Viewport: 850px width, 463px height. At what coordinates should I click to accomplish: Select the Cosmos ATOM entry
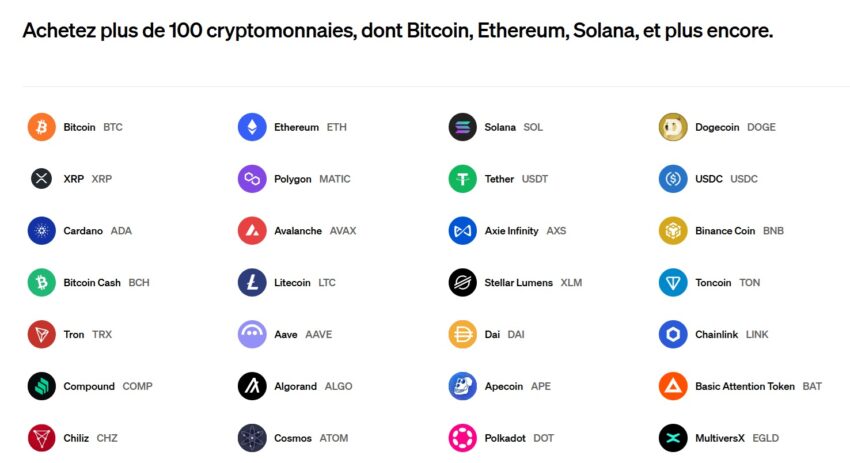[x=311, y=438]
